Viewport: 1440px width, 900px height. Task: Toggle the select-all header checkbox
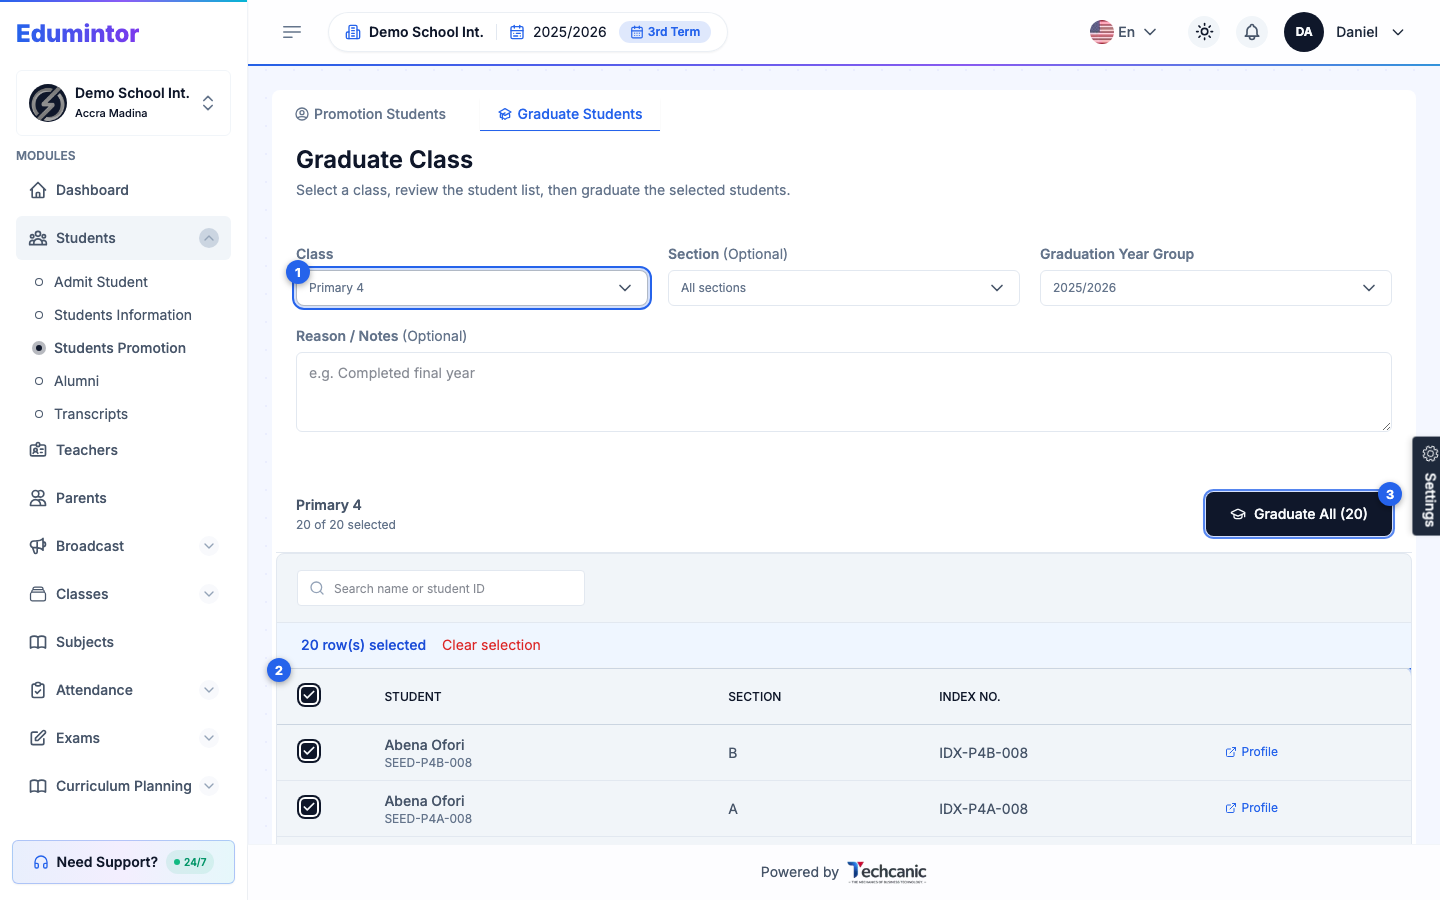(x=309, y=695)
